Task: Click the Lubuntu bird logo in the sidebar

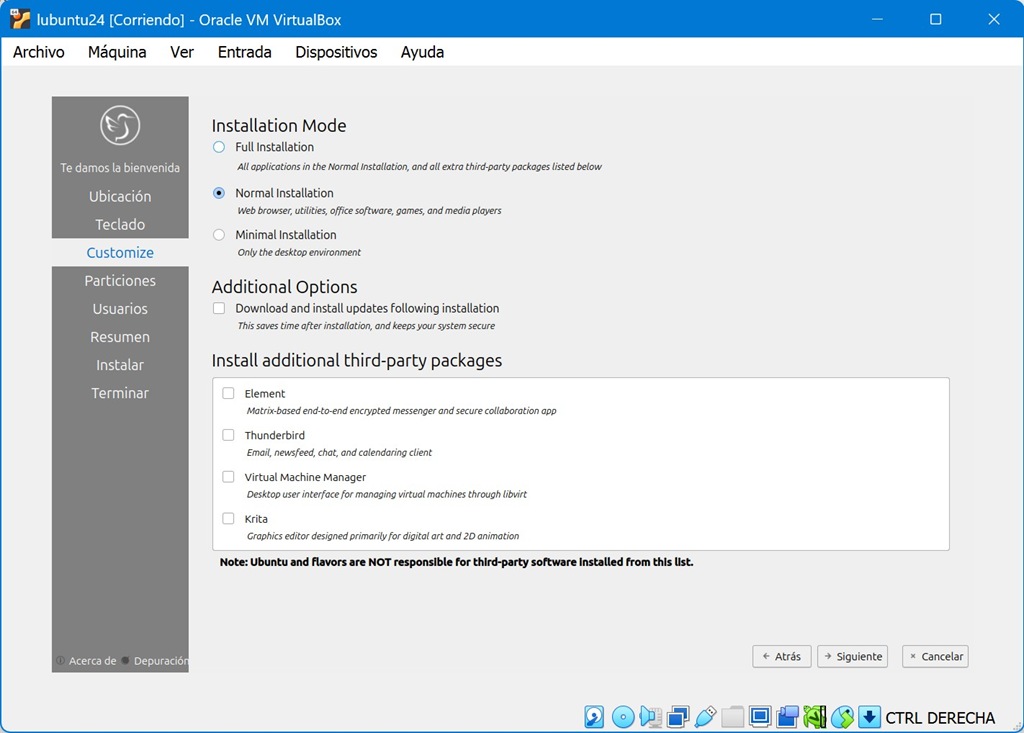Action: (120, 125)
